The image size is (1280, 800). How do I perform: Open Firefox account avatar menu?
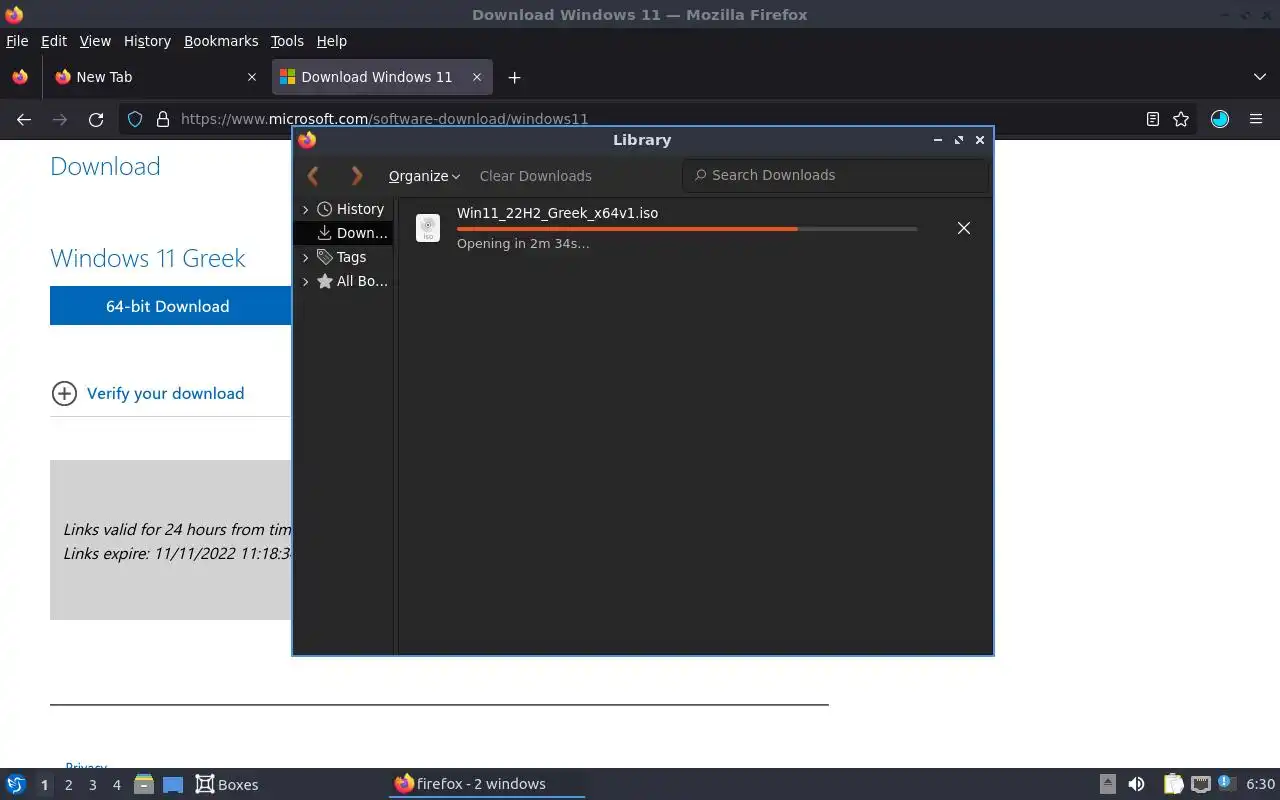[x=1220, y=119]
